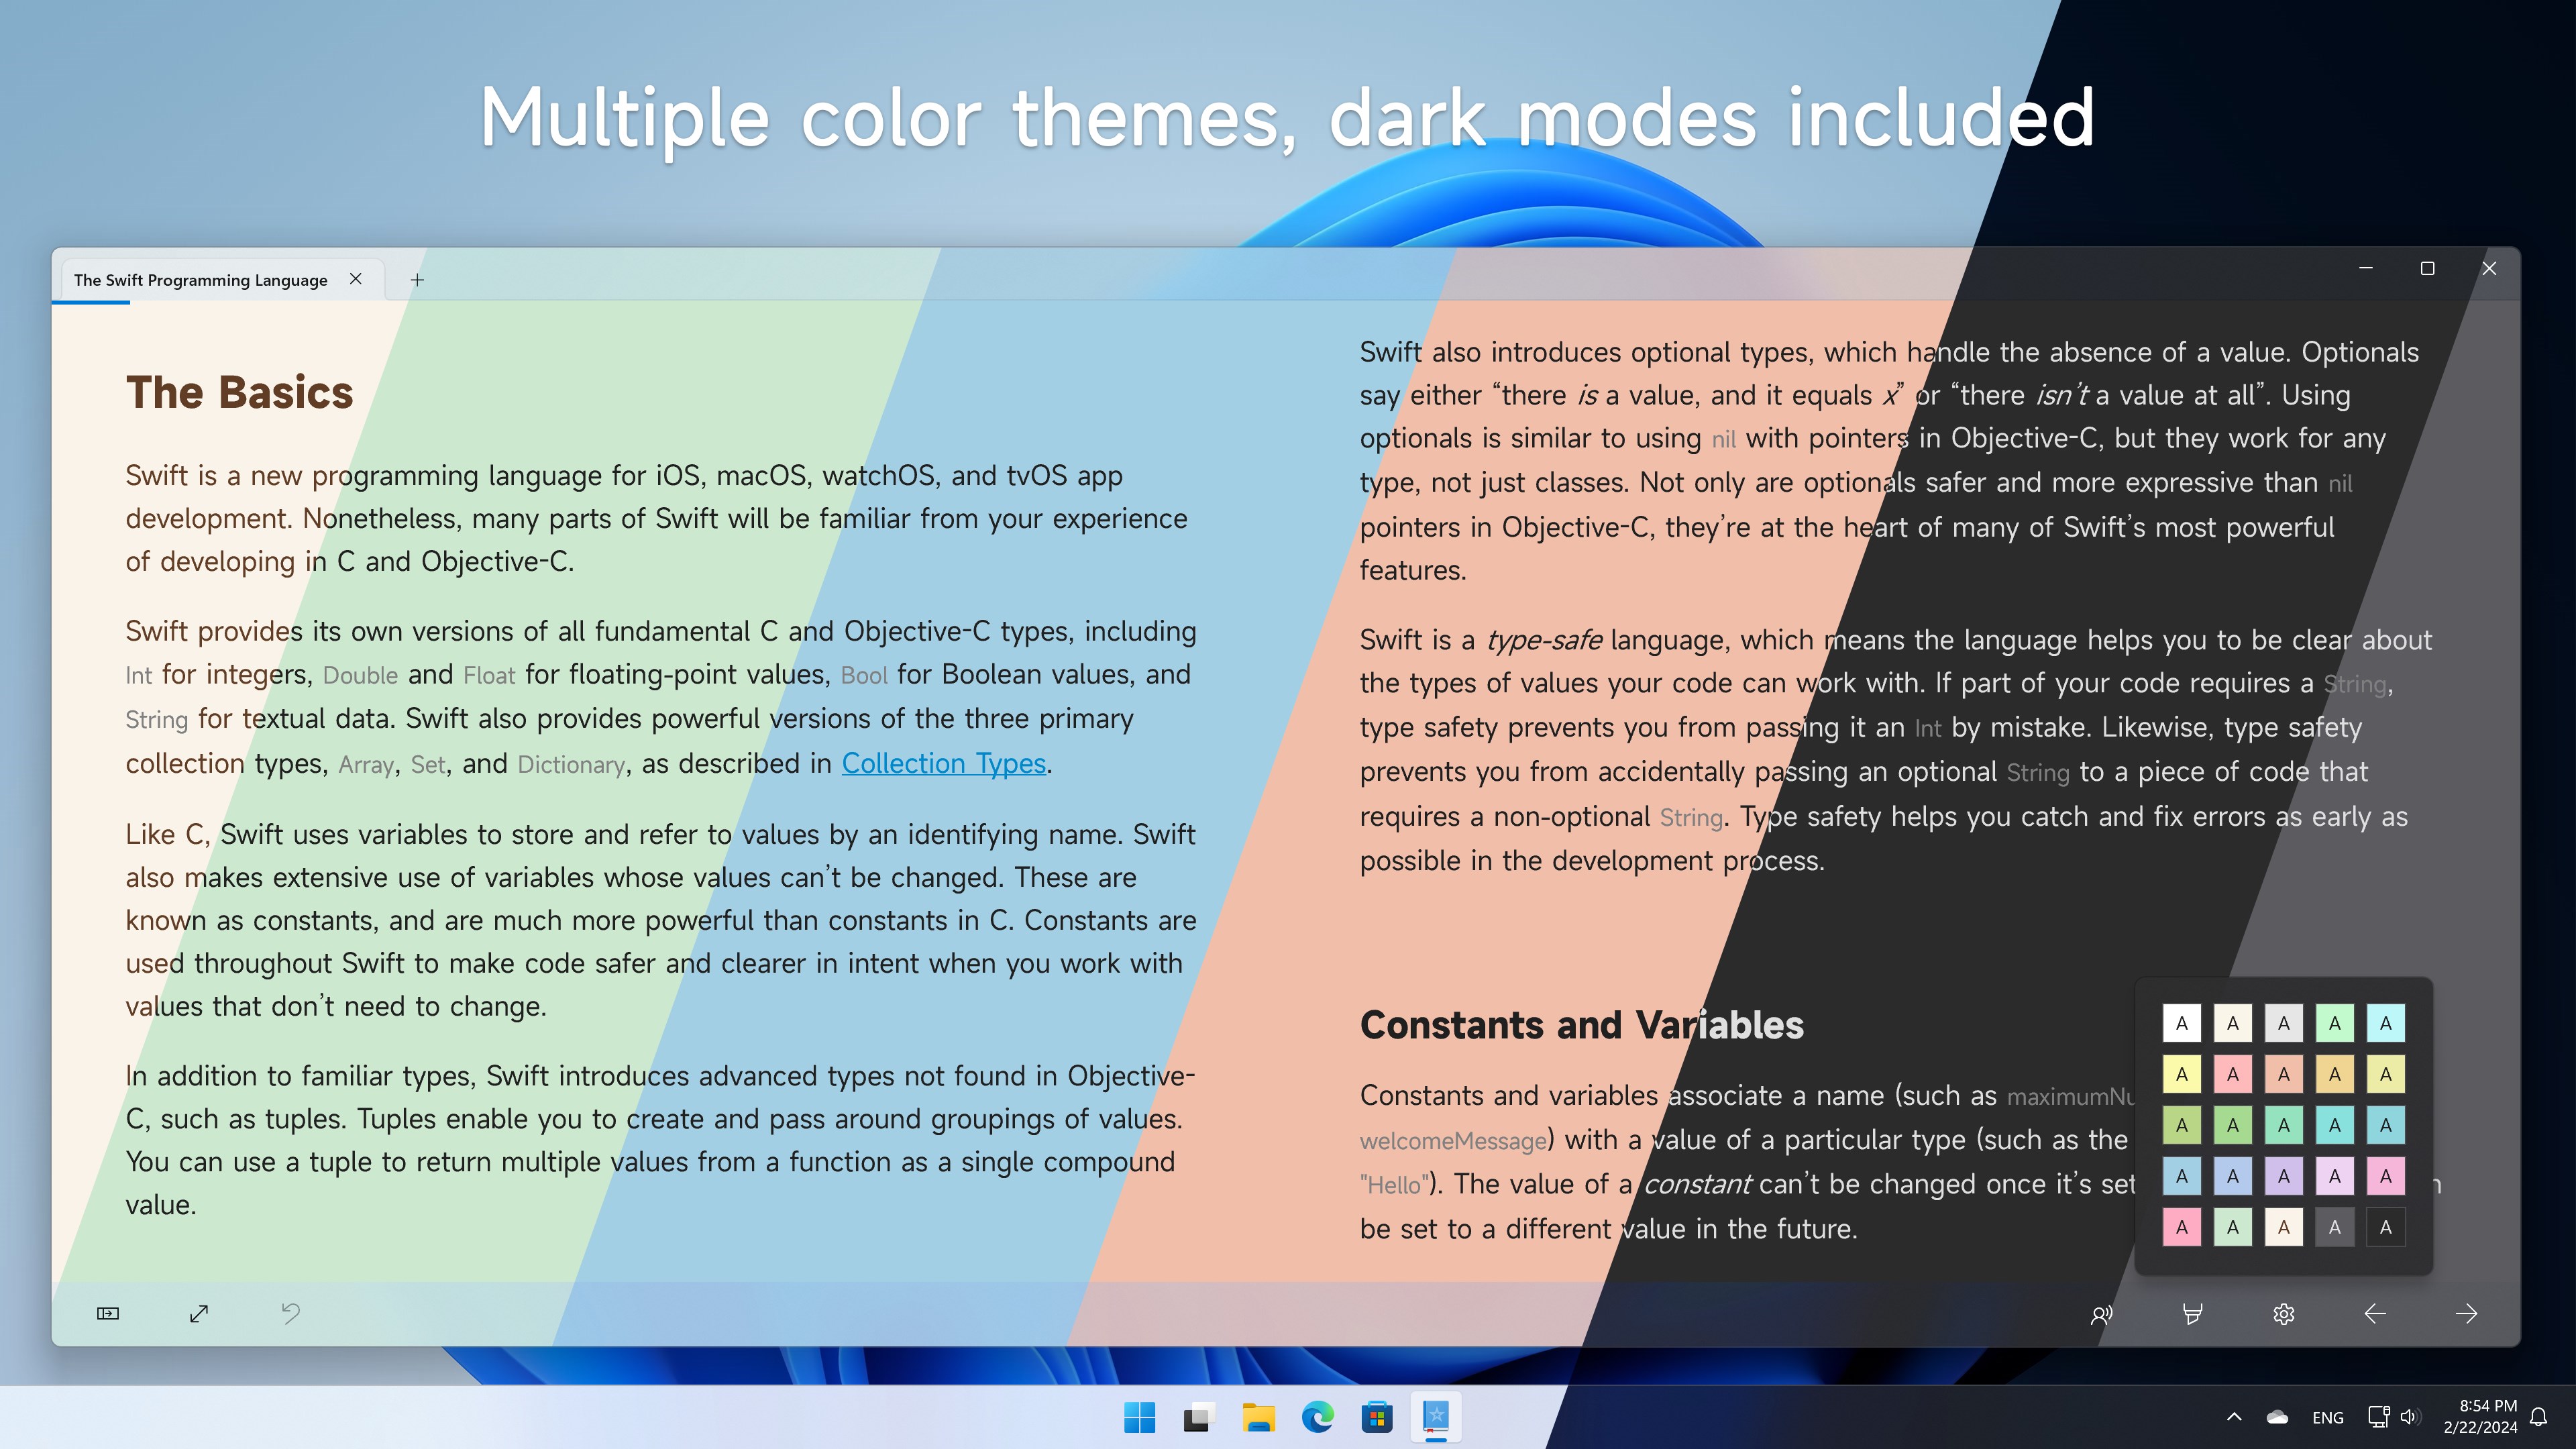2576x1449 pixels.
Task: Open the settings gear in the bottom toolbar
Action: click(2283, 1314)
